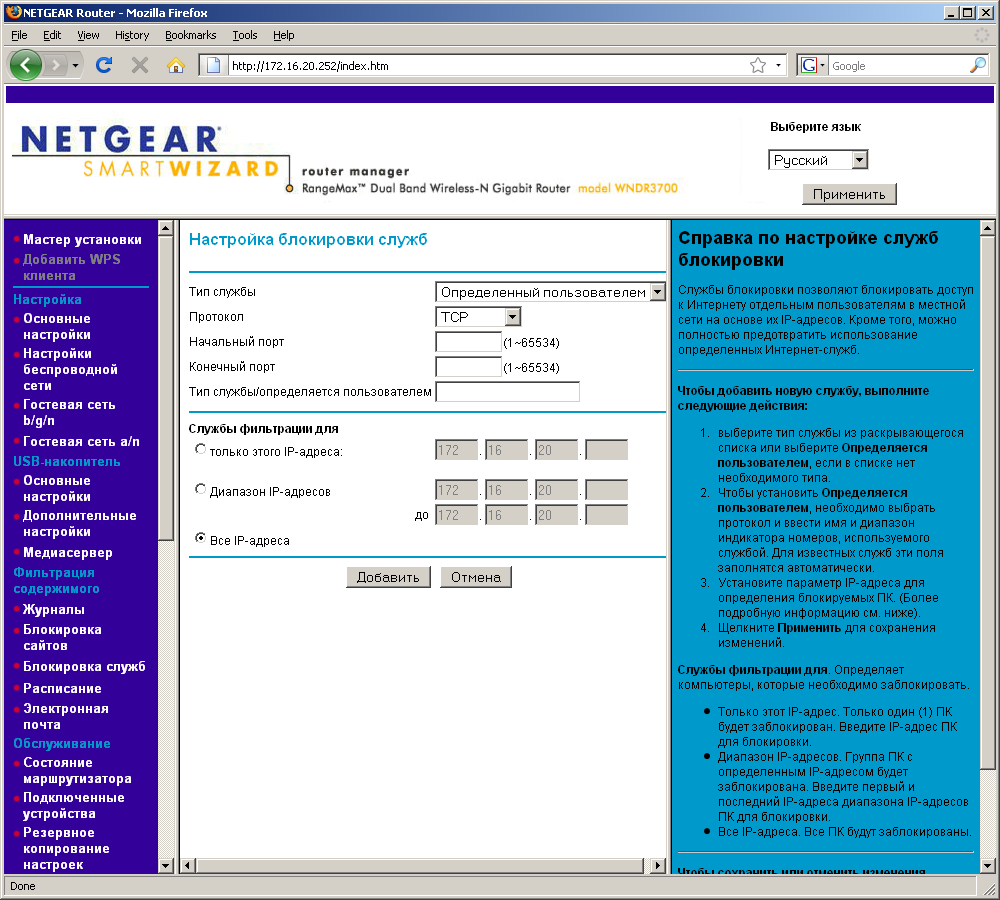The width and height of the screenshot is (1000, 900).
Task: Open Состояние маршрутизатора link
Action: (77, 771)
